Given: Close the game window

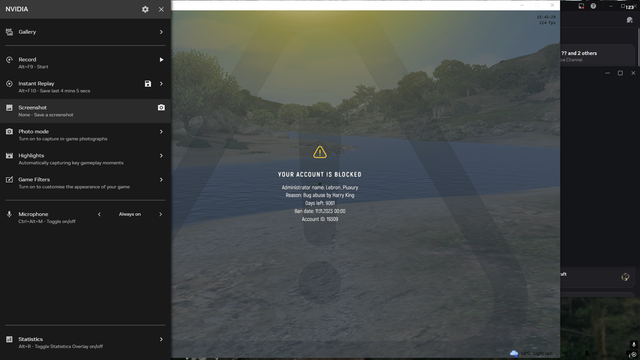Looking at the screenshot, I should click(552, 5).
